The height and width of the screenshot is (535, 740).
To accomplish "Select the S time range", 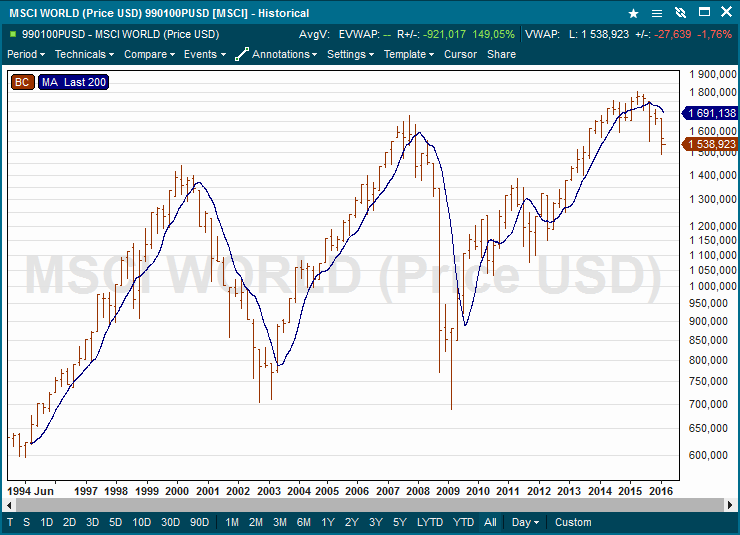I will pos(26,522).
